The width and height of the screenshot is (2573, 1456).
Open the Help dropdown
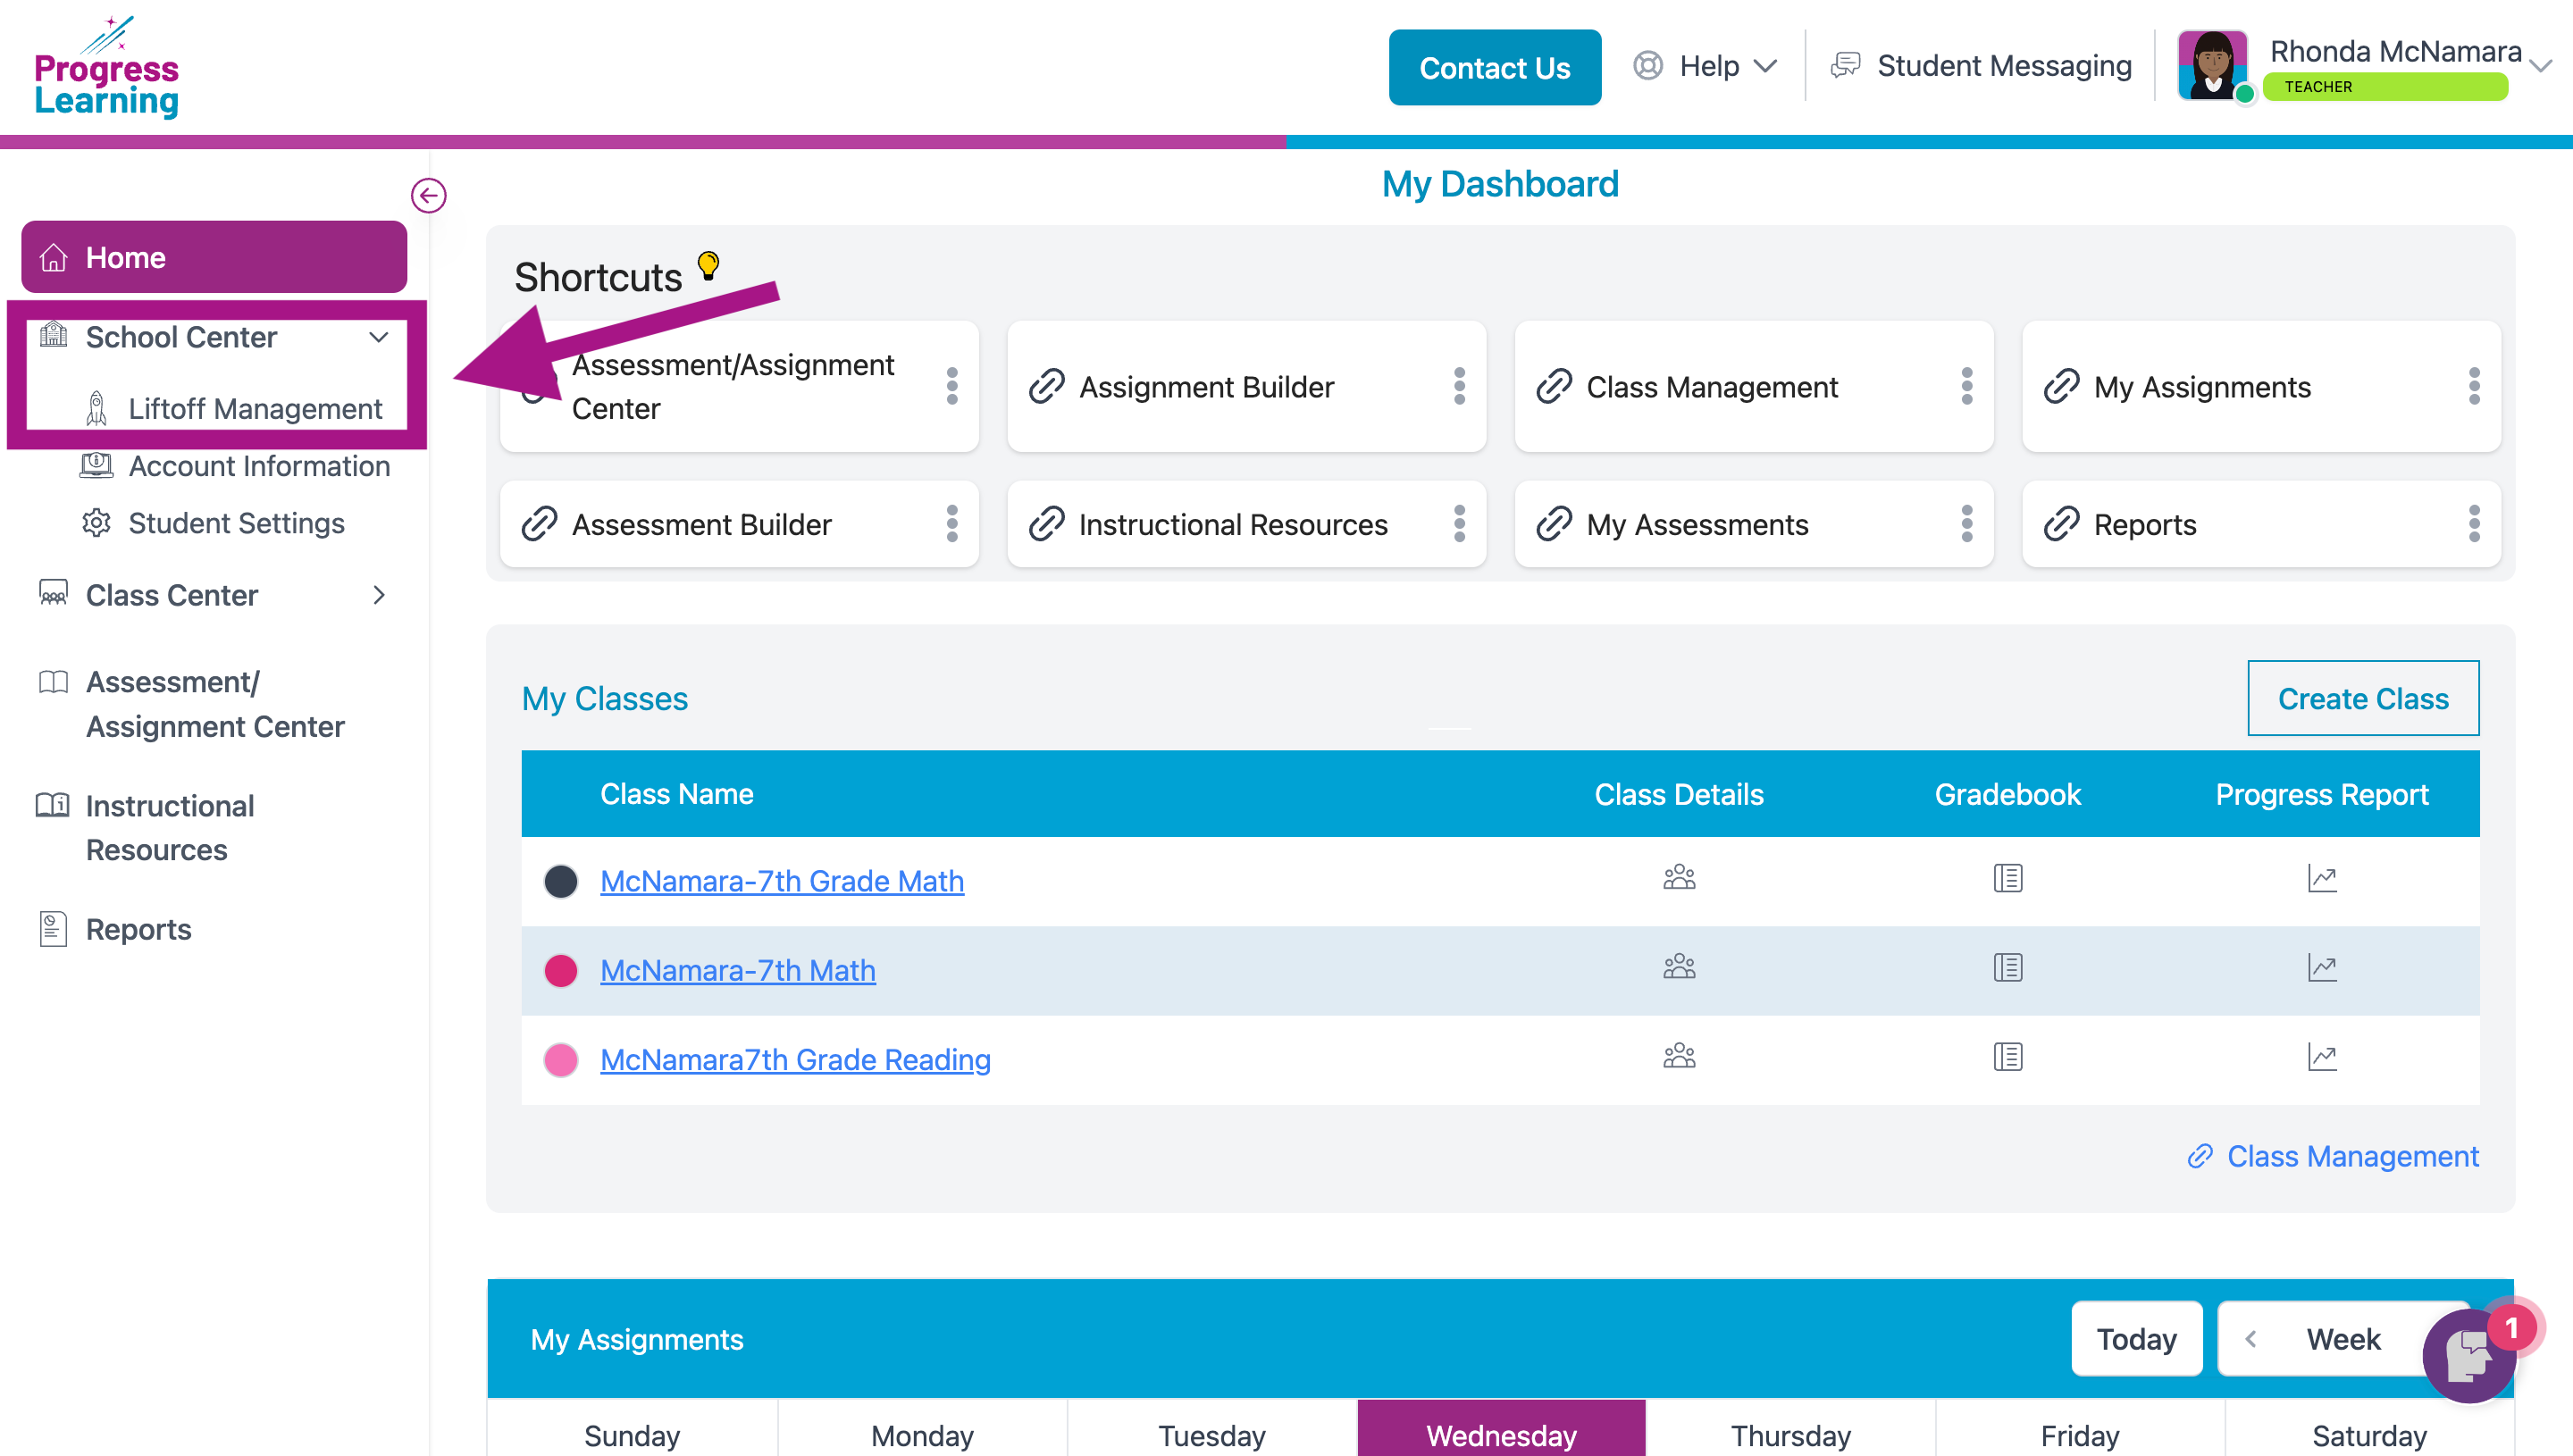tap(1707, 66)
